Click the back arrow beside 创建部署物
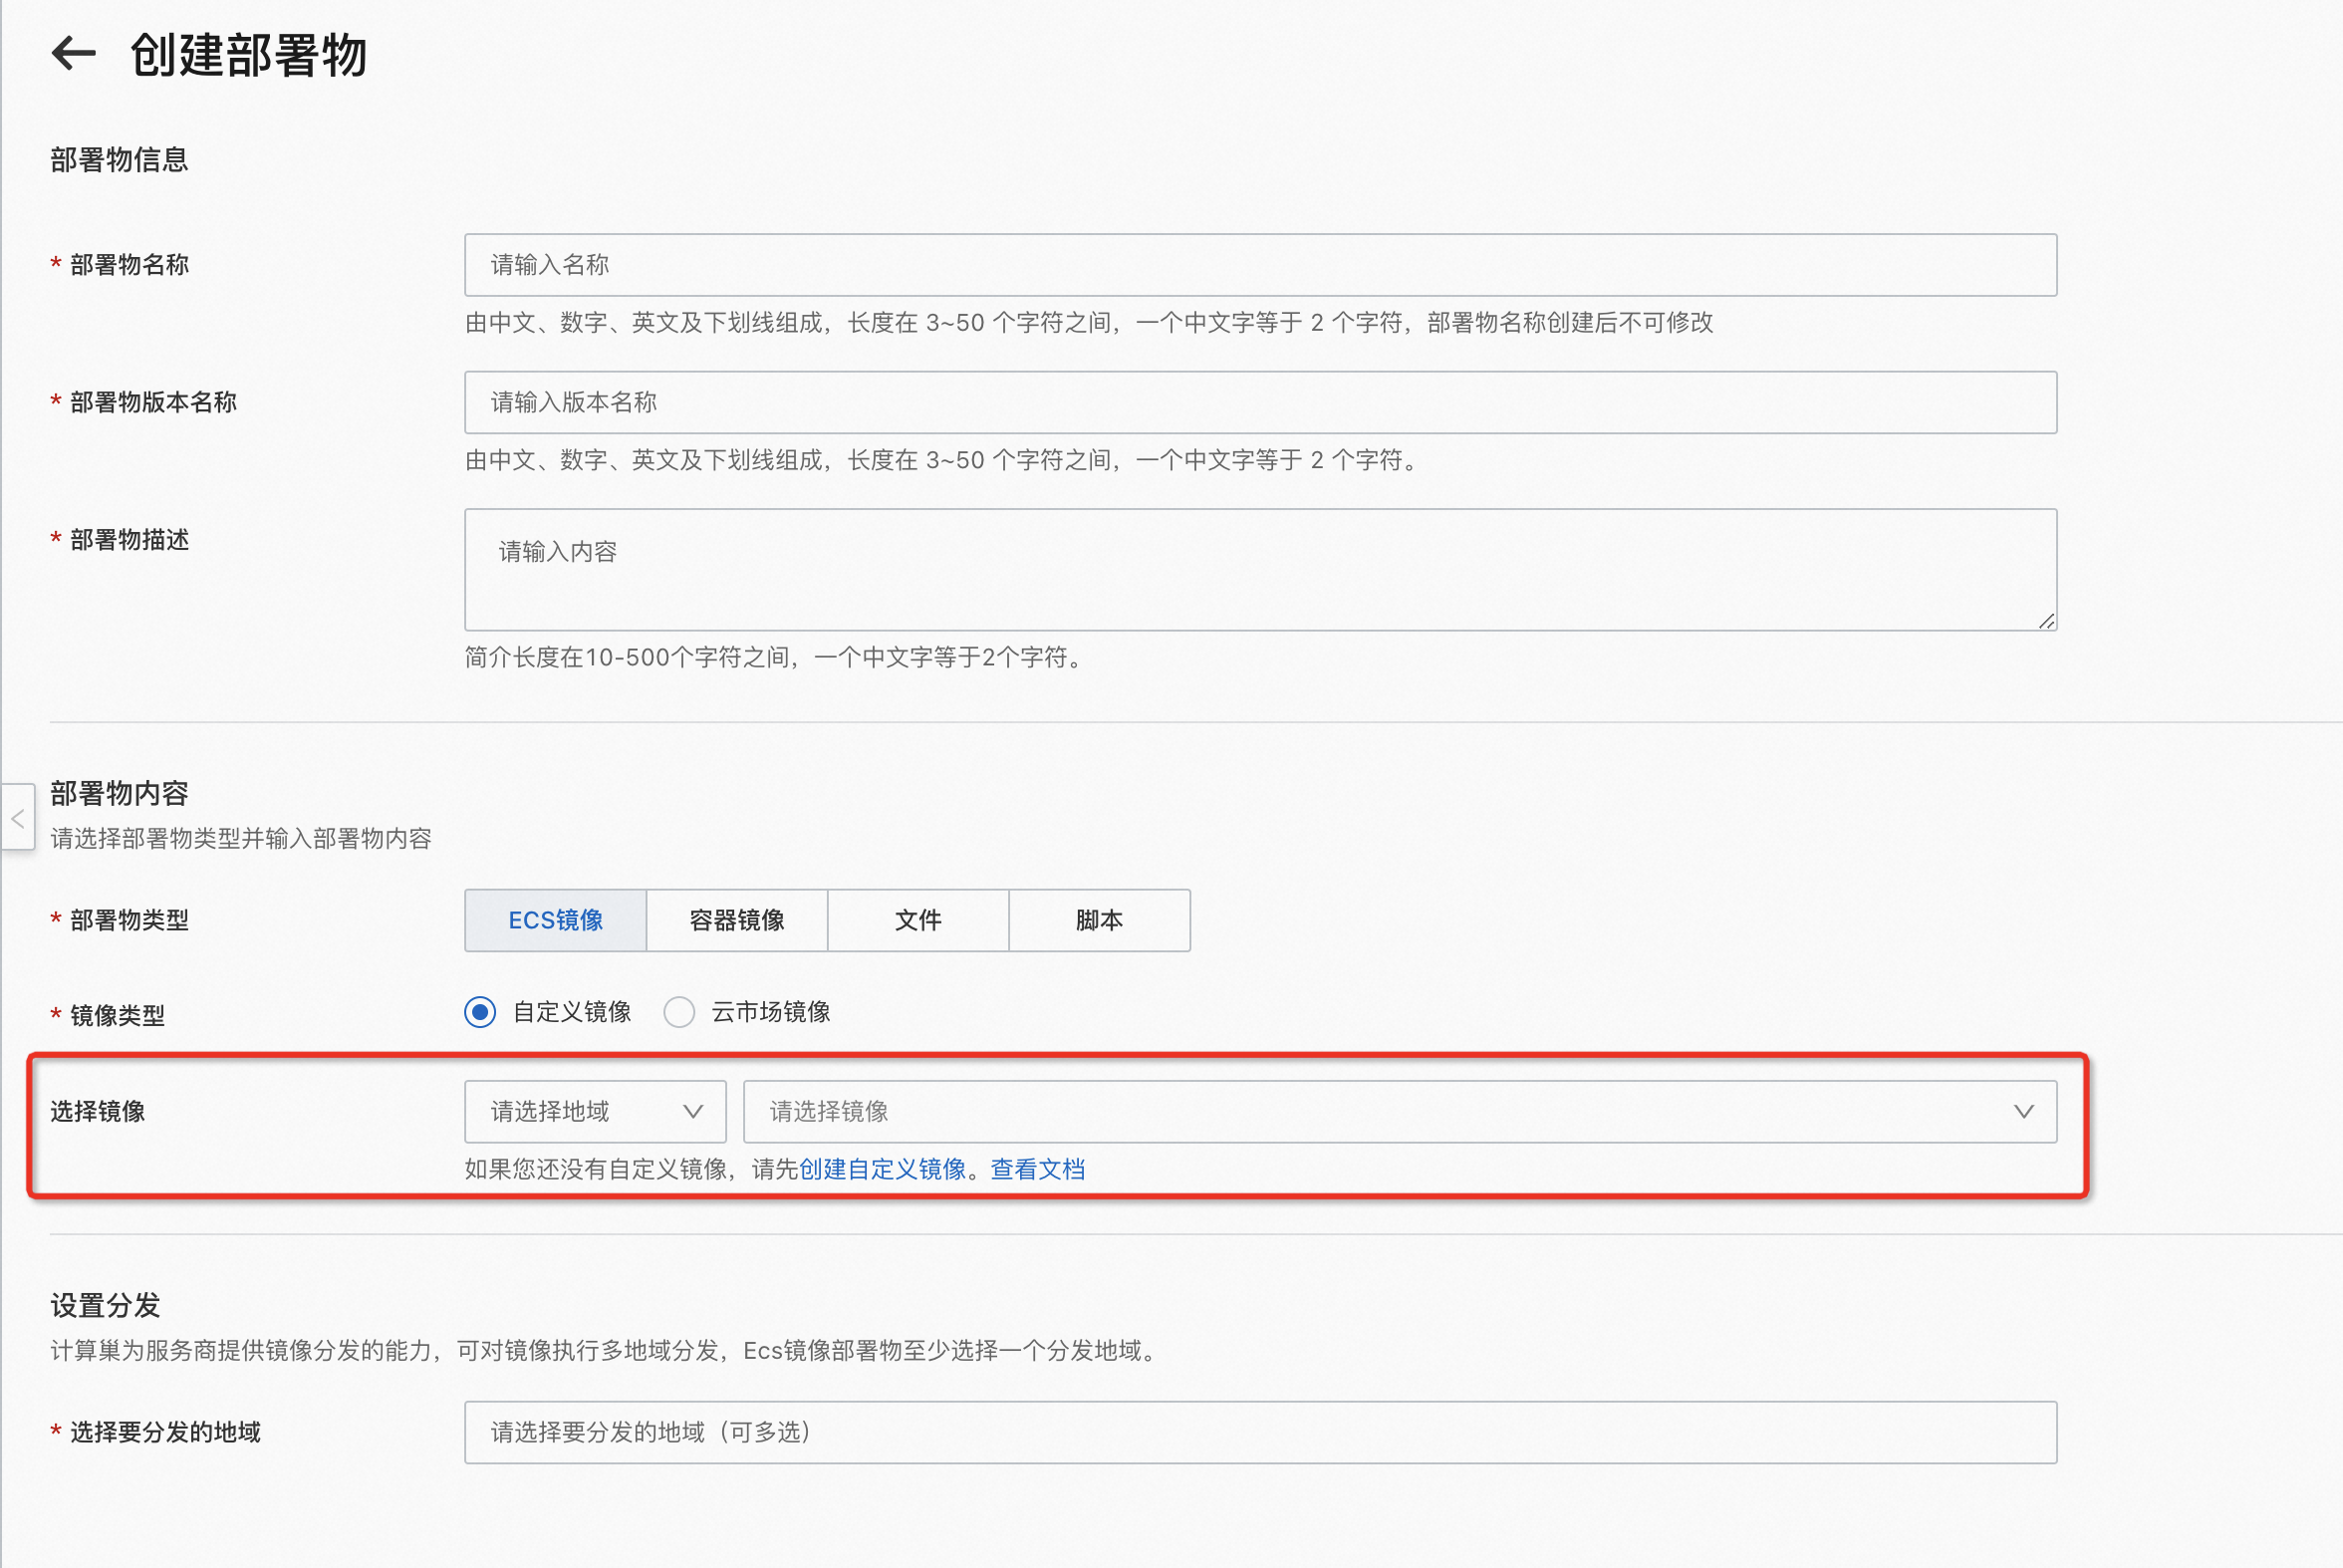The height and width of the screenshot is (1568, 2343). pos(73,53)
